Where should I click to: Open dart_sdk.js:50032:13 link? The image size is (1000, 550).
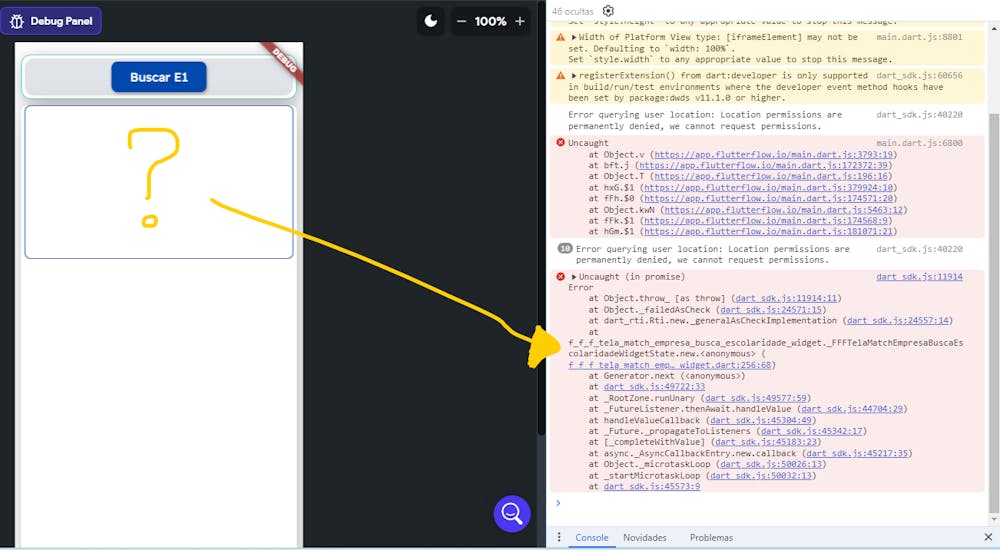(x=761, y=476)
